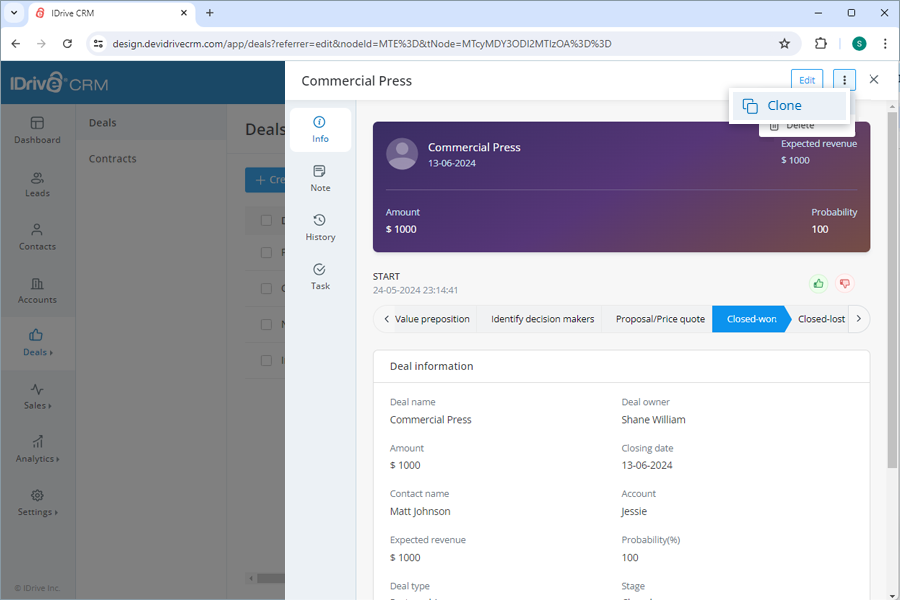Image resolution: width=900 pixels, height=600 pixels.
Task: Open the three-dot actions menu
Action: tap(845, 79)
